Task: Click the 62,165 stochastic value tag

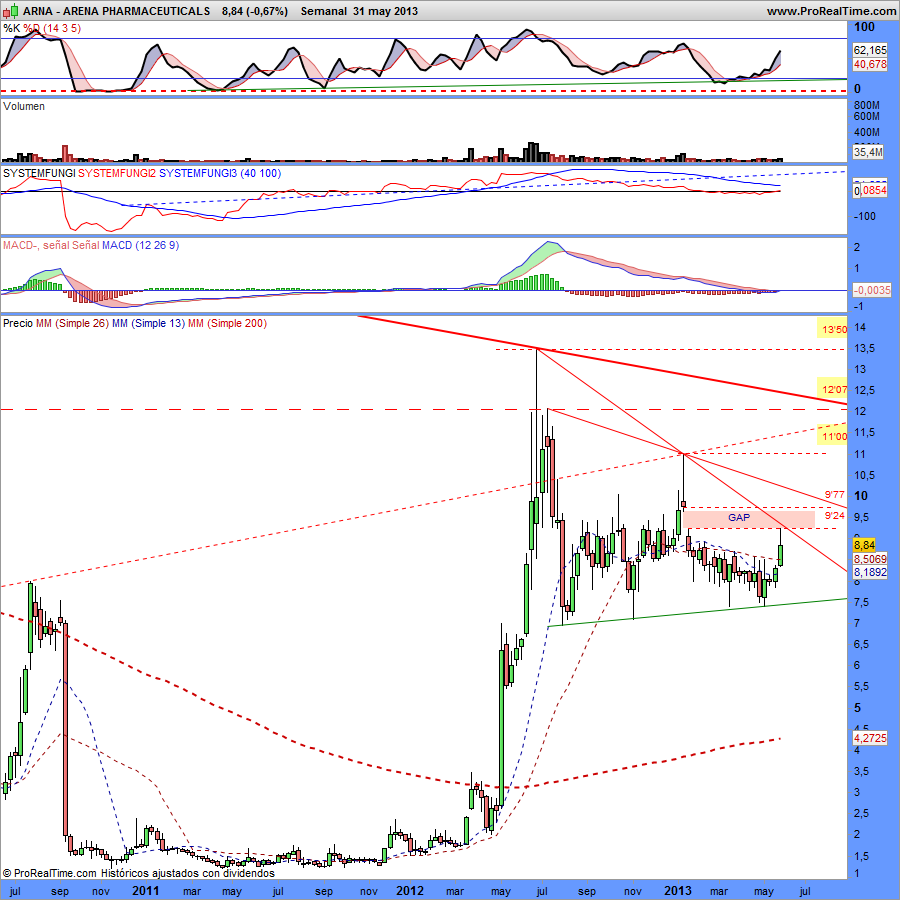Action: 870,51
